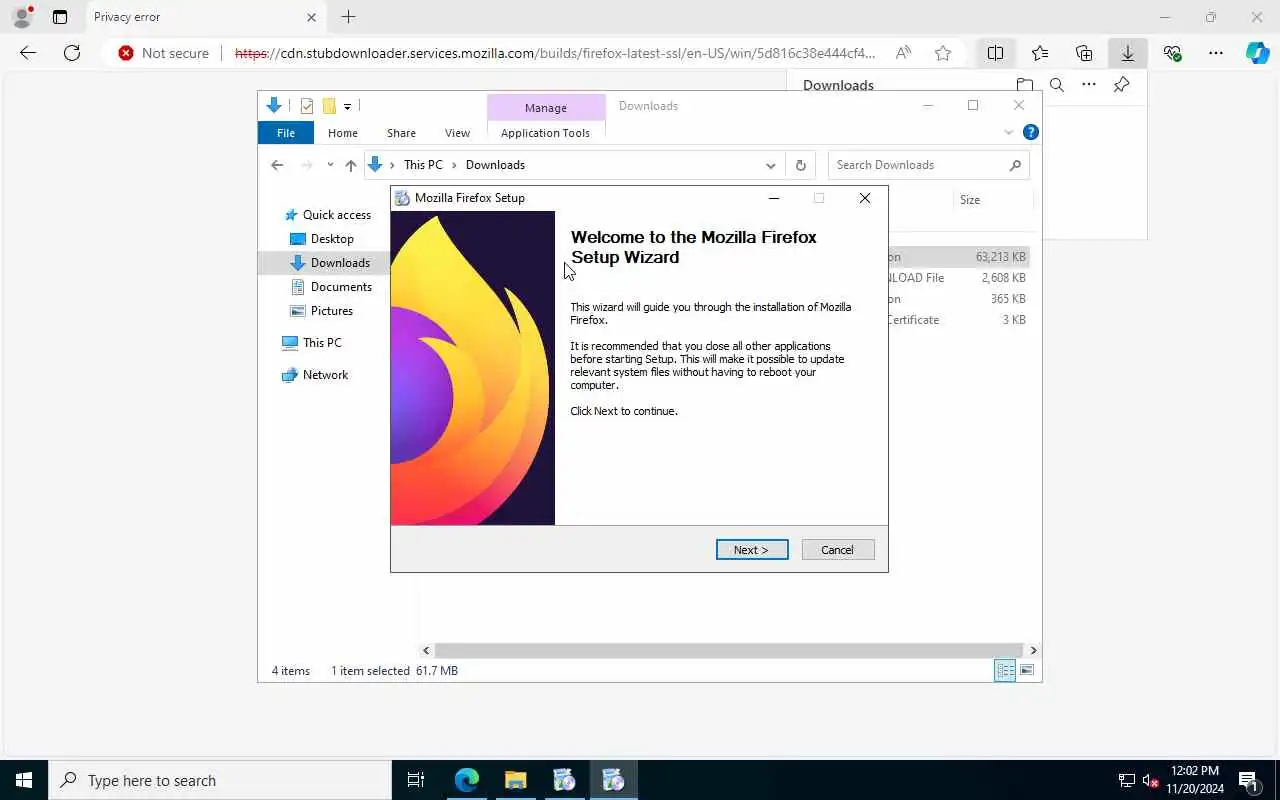Switch to Share ribbon tab
Image resolution: width=1280 pixels, height=800 pixels.
pyautogui.click(x=401, y=133)
